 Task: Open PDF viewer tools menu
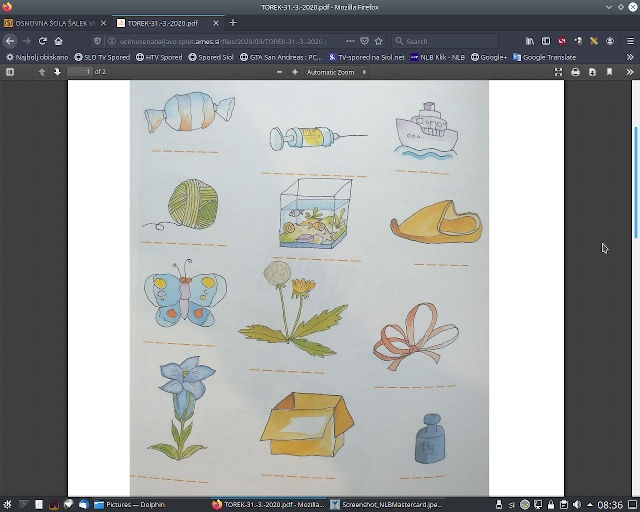pos(629,72)
